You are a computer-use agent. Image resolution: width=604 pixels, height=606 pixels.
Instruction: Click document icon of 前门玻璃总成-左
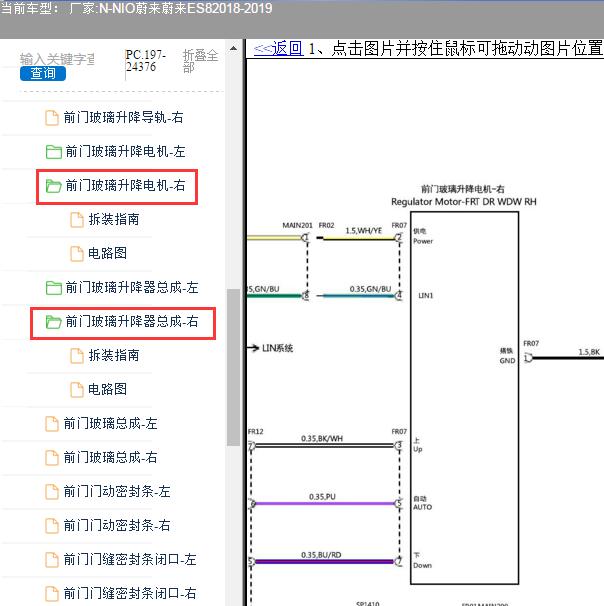click(x=52, y=424)
